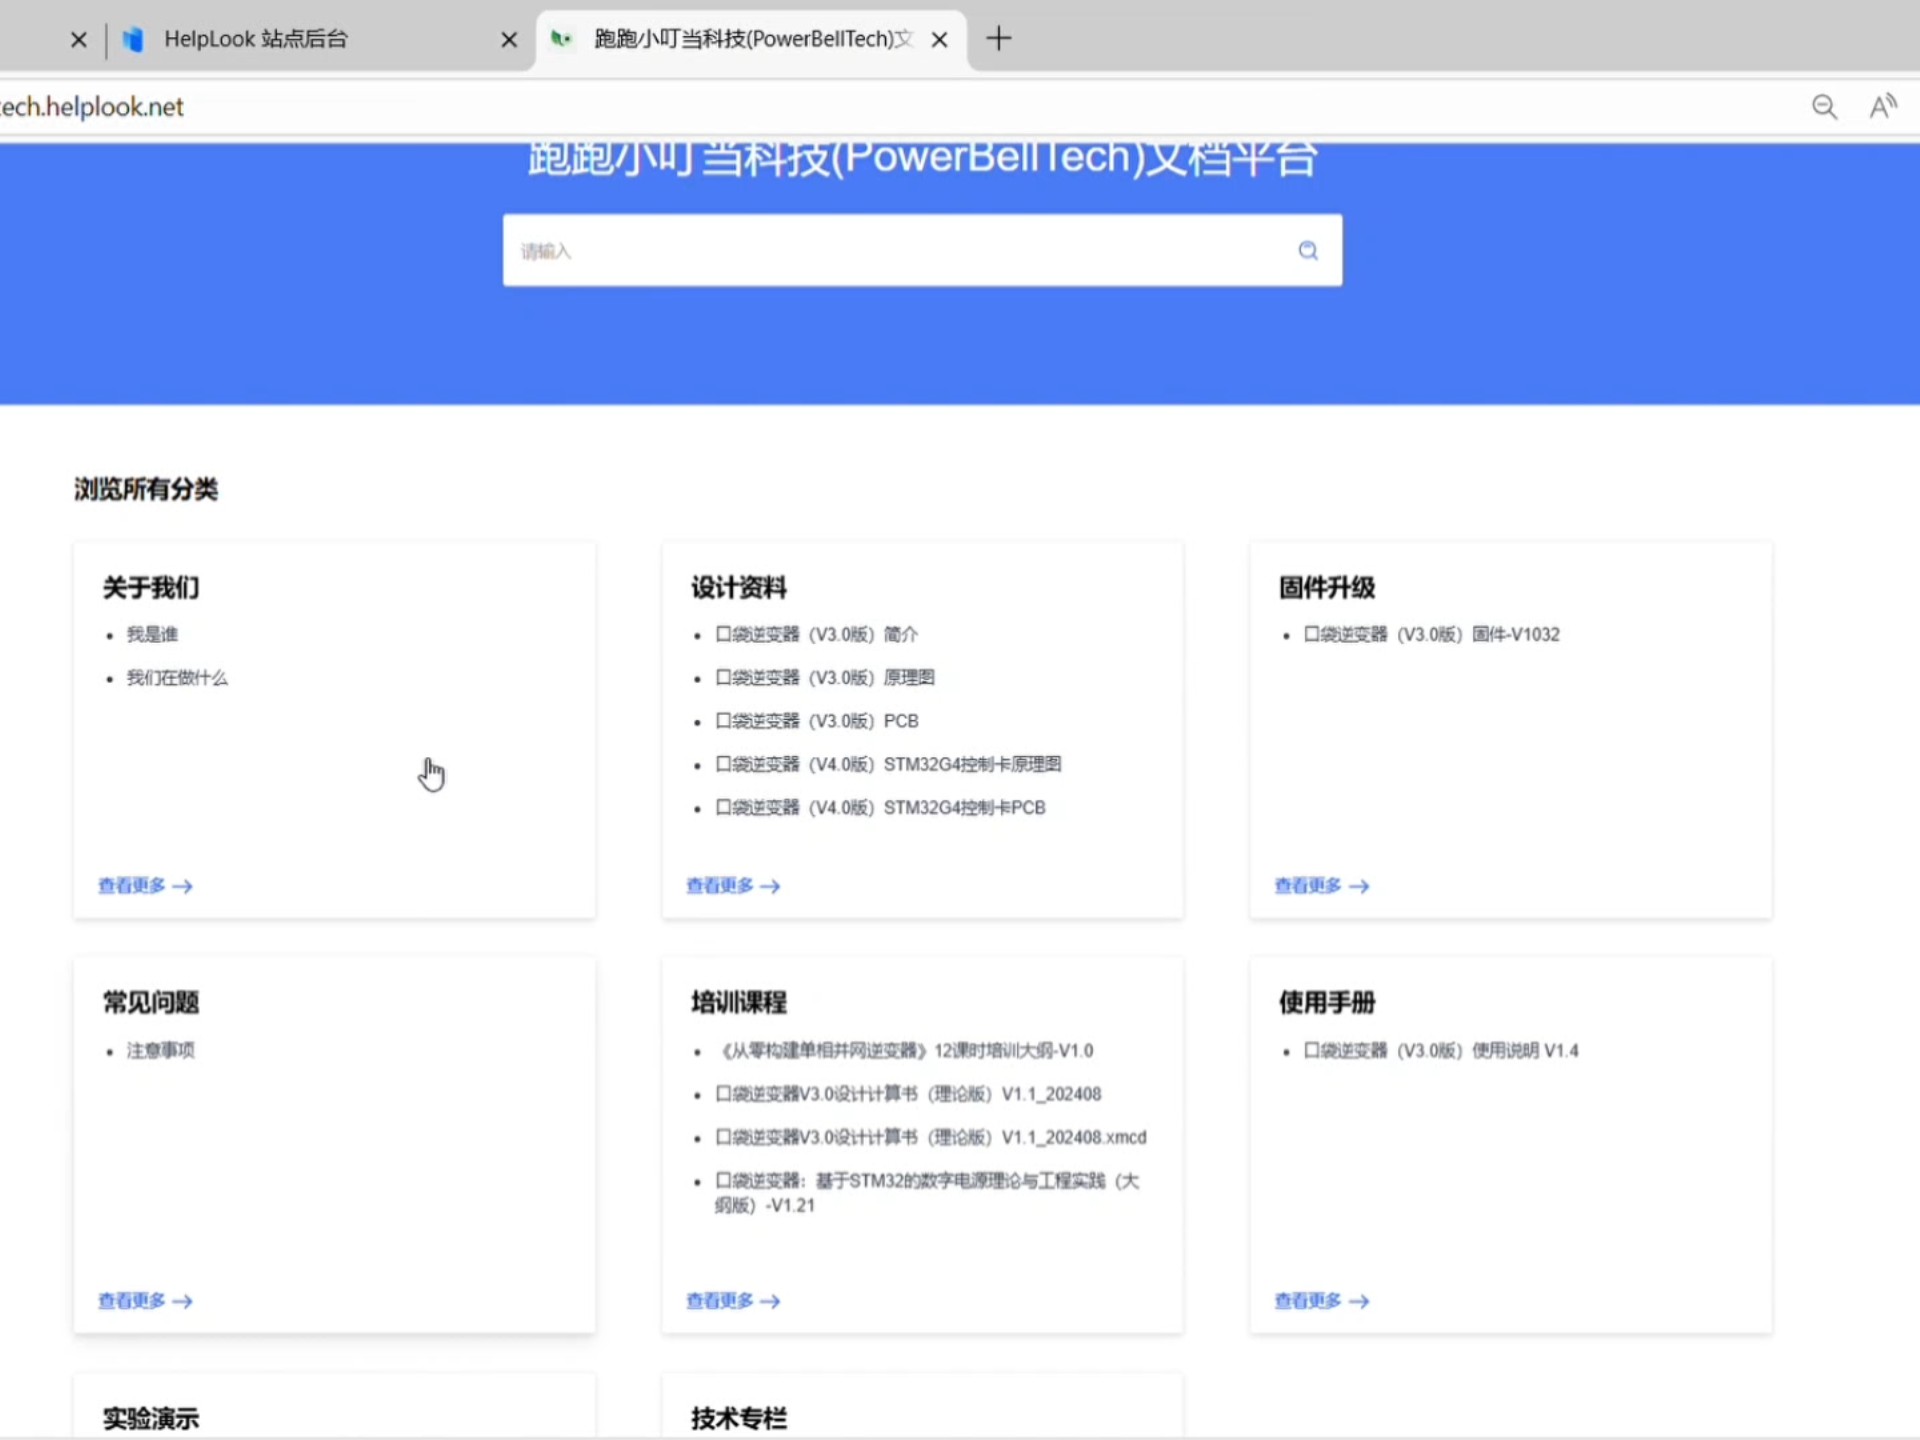This screenshot has height=1440, width=1920.
Task: Close the 跑跑小叮当科技 tab
Action: 939,40
